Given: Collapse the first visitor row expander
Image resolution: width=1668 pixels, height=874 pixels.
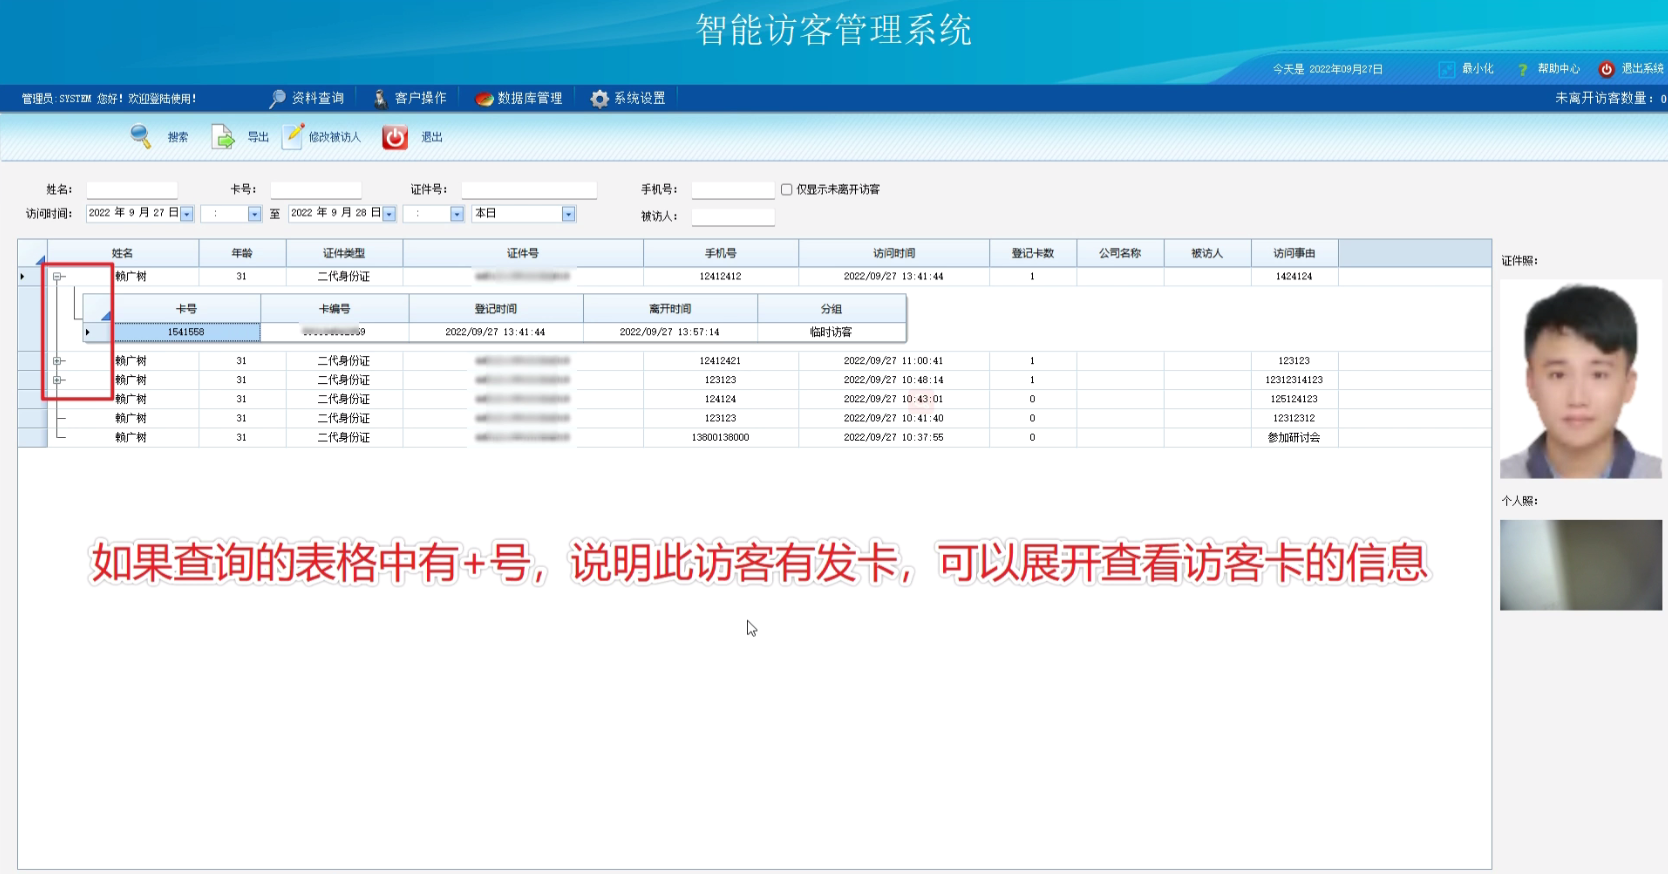Looking at the screenshot, I should (x=58, y=276).
